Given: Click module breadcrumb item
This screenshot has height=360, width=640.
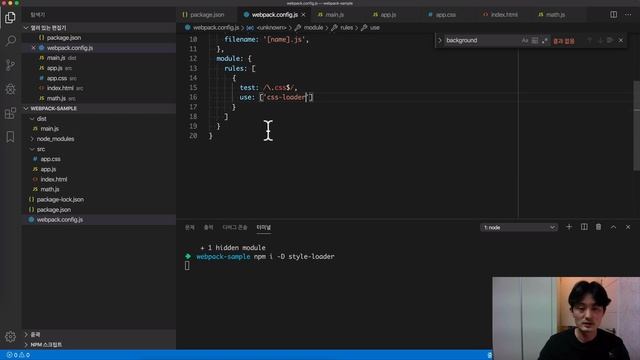Looking at the screenshot, I should 313,28.
